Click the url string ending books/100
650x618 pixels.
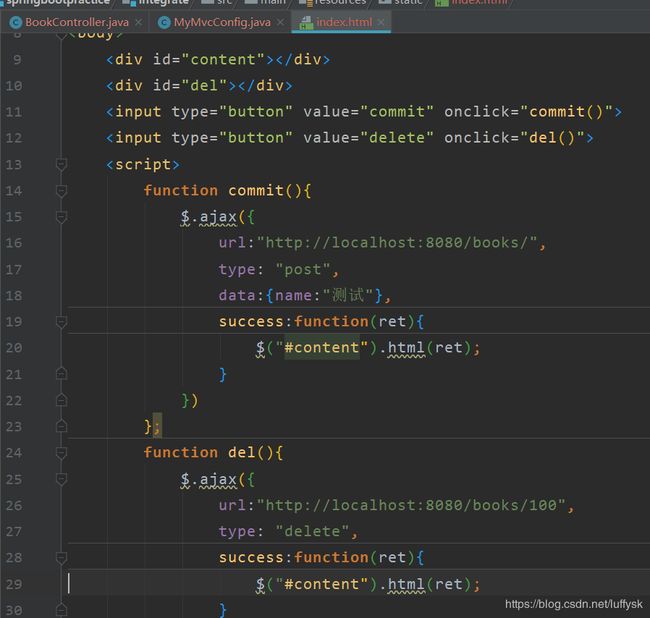click(x=411, y=505)
